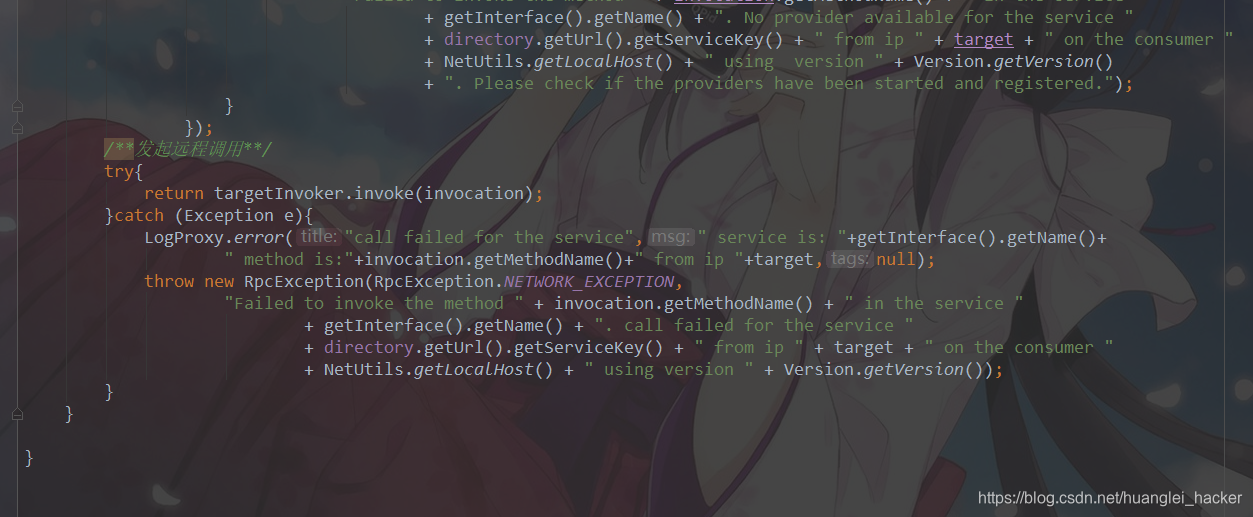Click the 'msg:' parameter hint
The height and width of the screenshot is (517, 1253).
click(671, 237)
